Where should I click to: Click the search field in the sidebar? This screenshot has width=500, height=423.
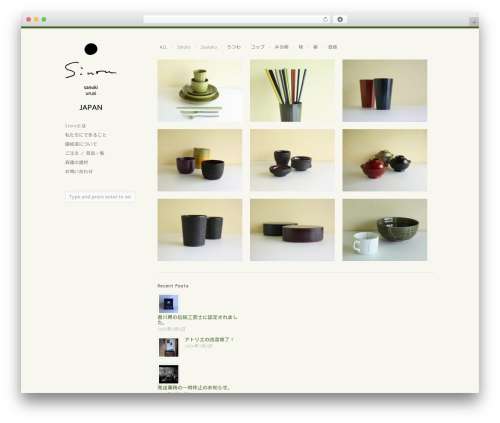pyautogui.click(x=100, y=197)
